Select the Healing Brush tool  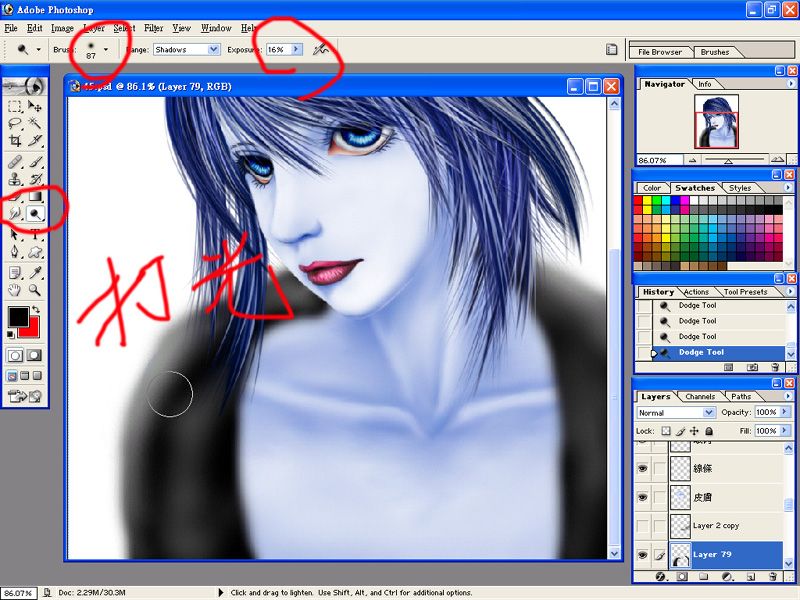pos(15,162)
